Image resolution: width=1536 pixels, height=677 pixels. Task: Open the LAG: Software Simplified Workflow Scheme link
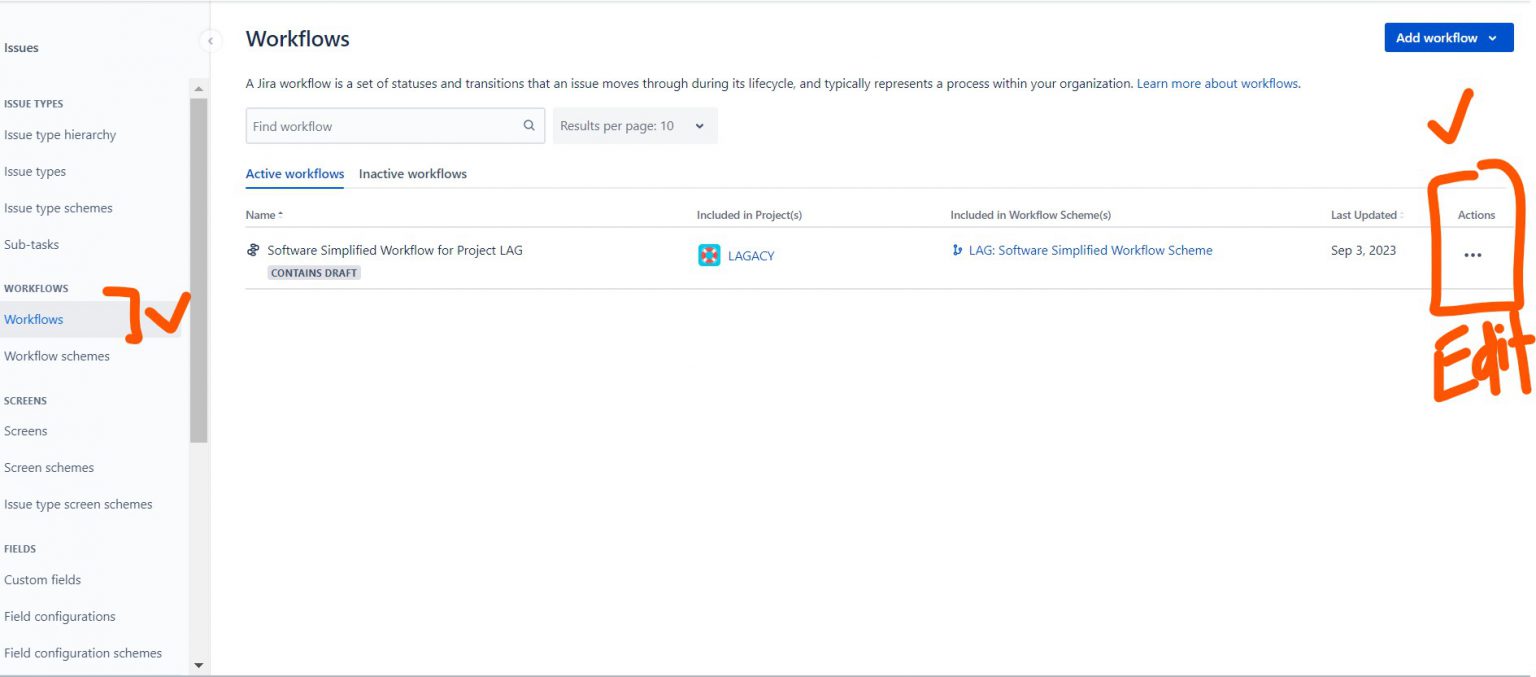click(1090, 250)
